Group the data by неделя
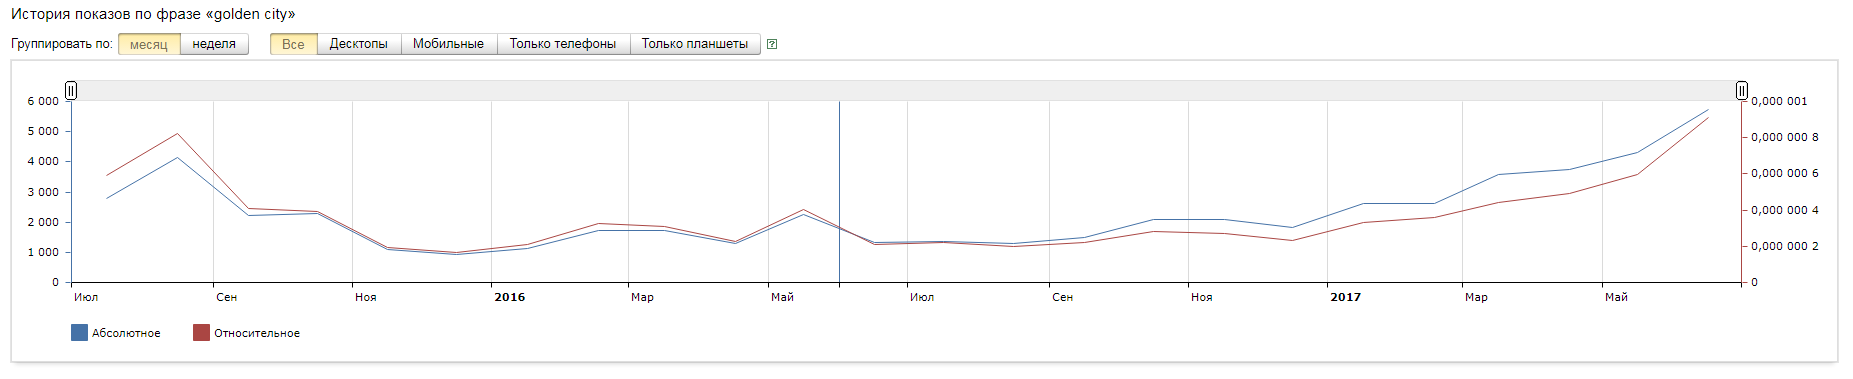The height and width of the screenshot is (379, 1853). click(x=214, y=44)
